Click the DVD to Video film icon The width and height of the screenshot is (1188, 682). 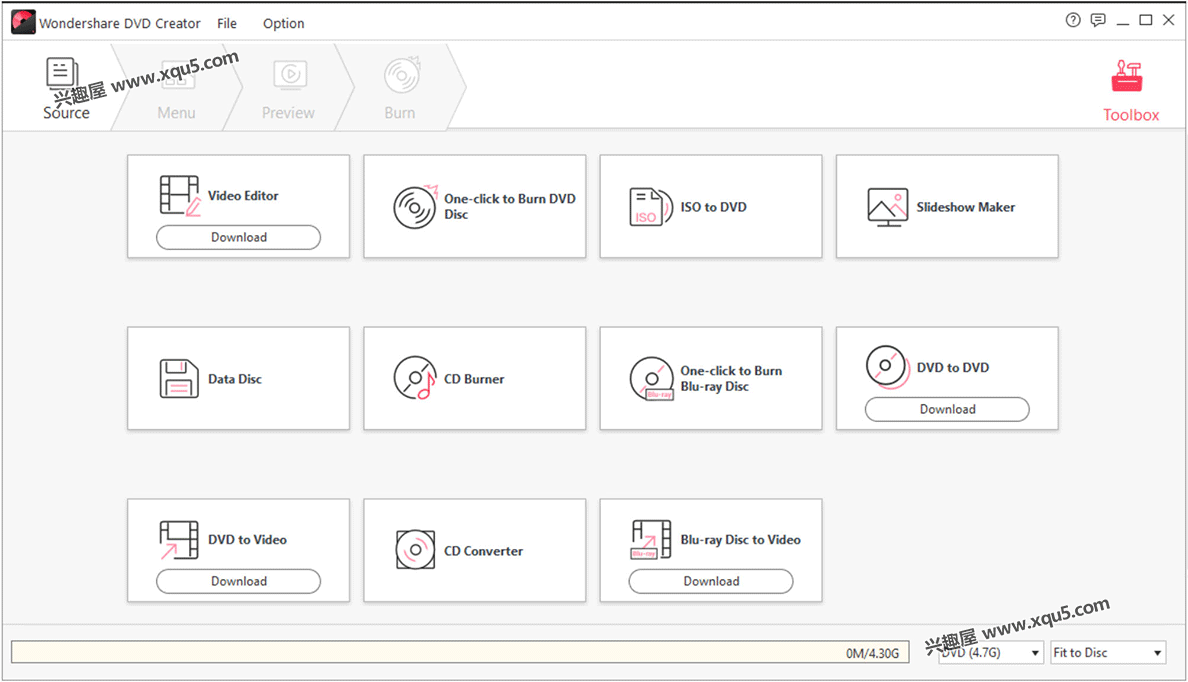179,540
